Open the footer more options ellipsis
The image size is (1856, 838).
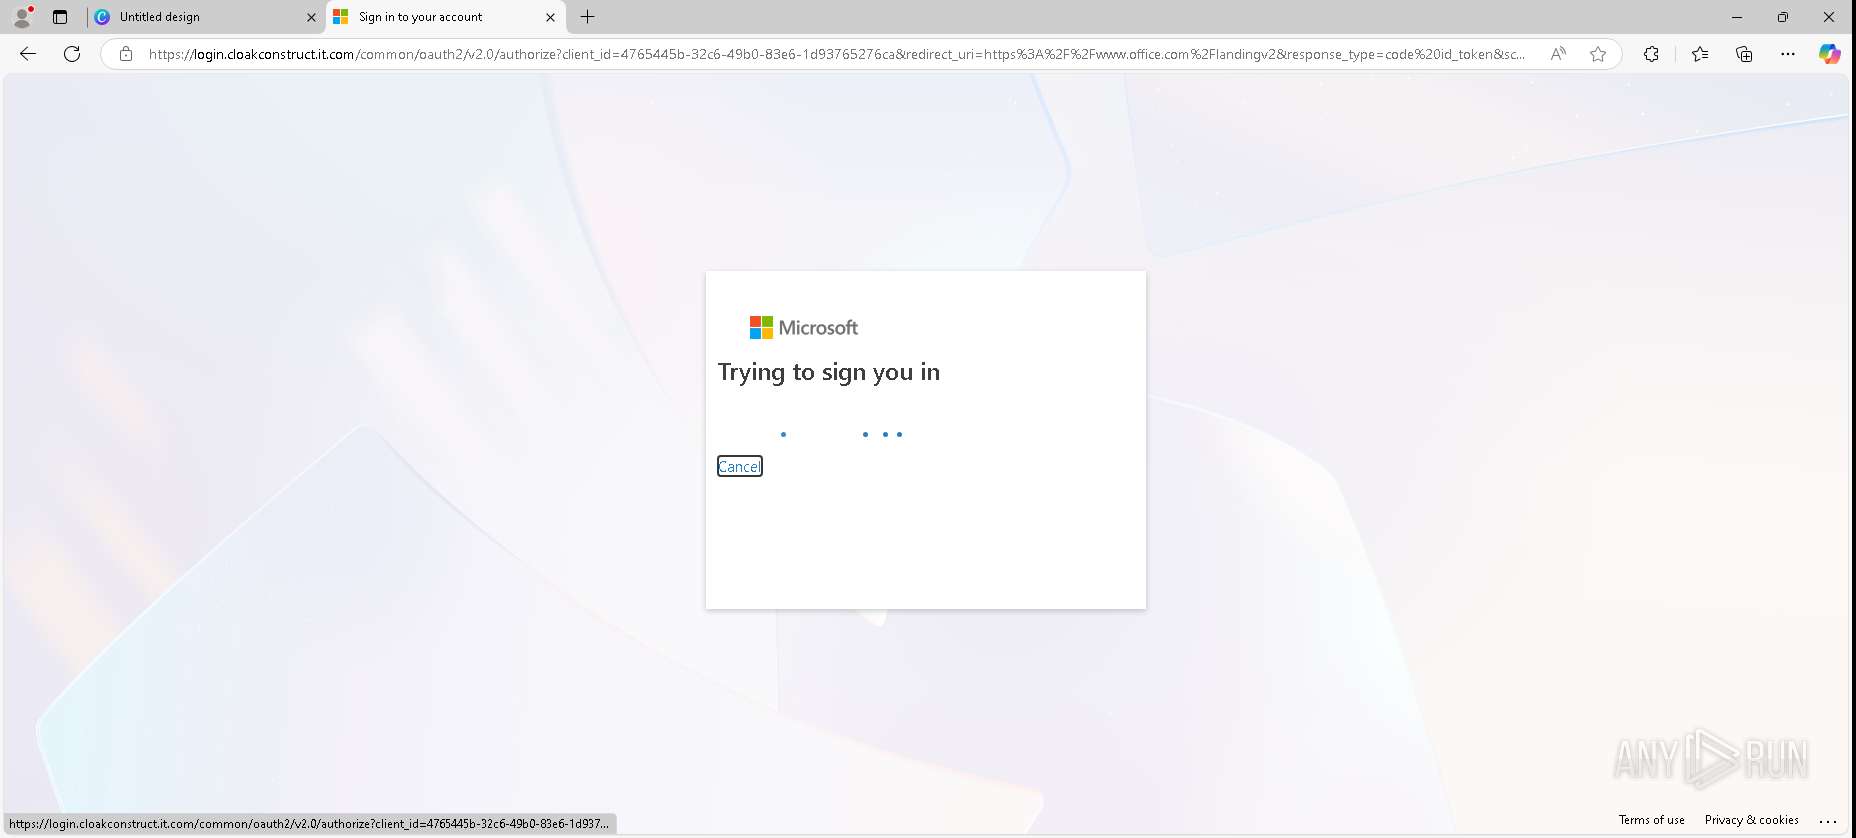coord(1828,820)
